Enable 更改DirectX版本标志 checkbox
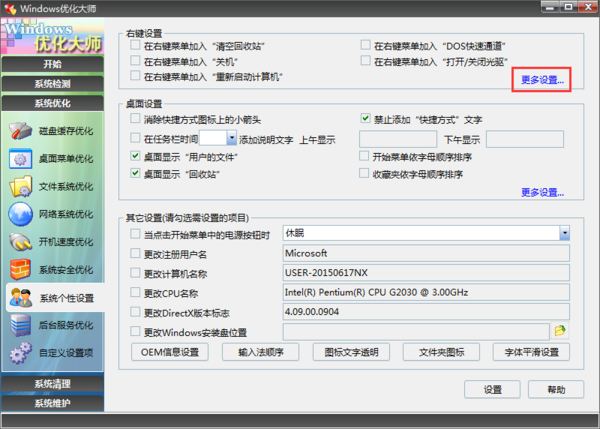The height and width of the screenshot is (429, 600). point(135,312)
